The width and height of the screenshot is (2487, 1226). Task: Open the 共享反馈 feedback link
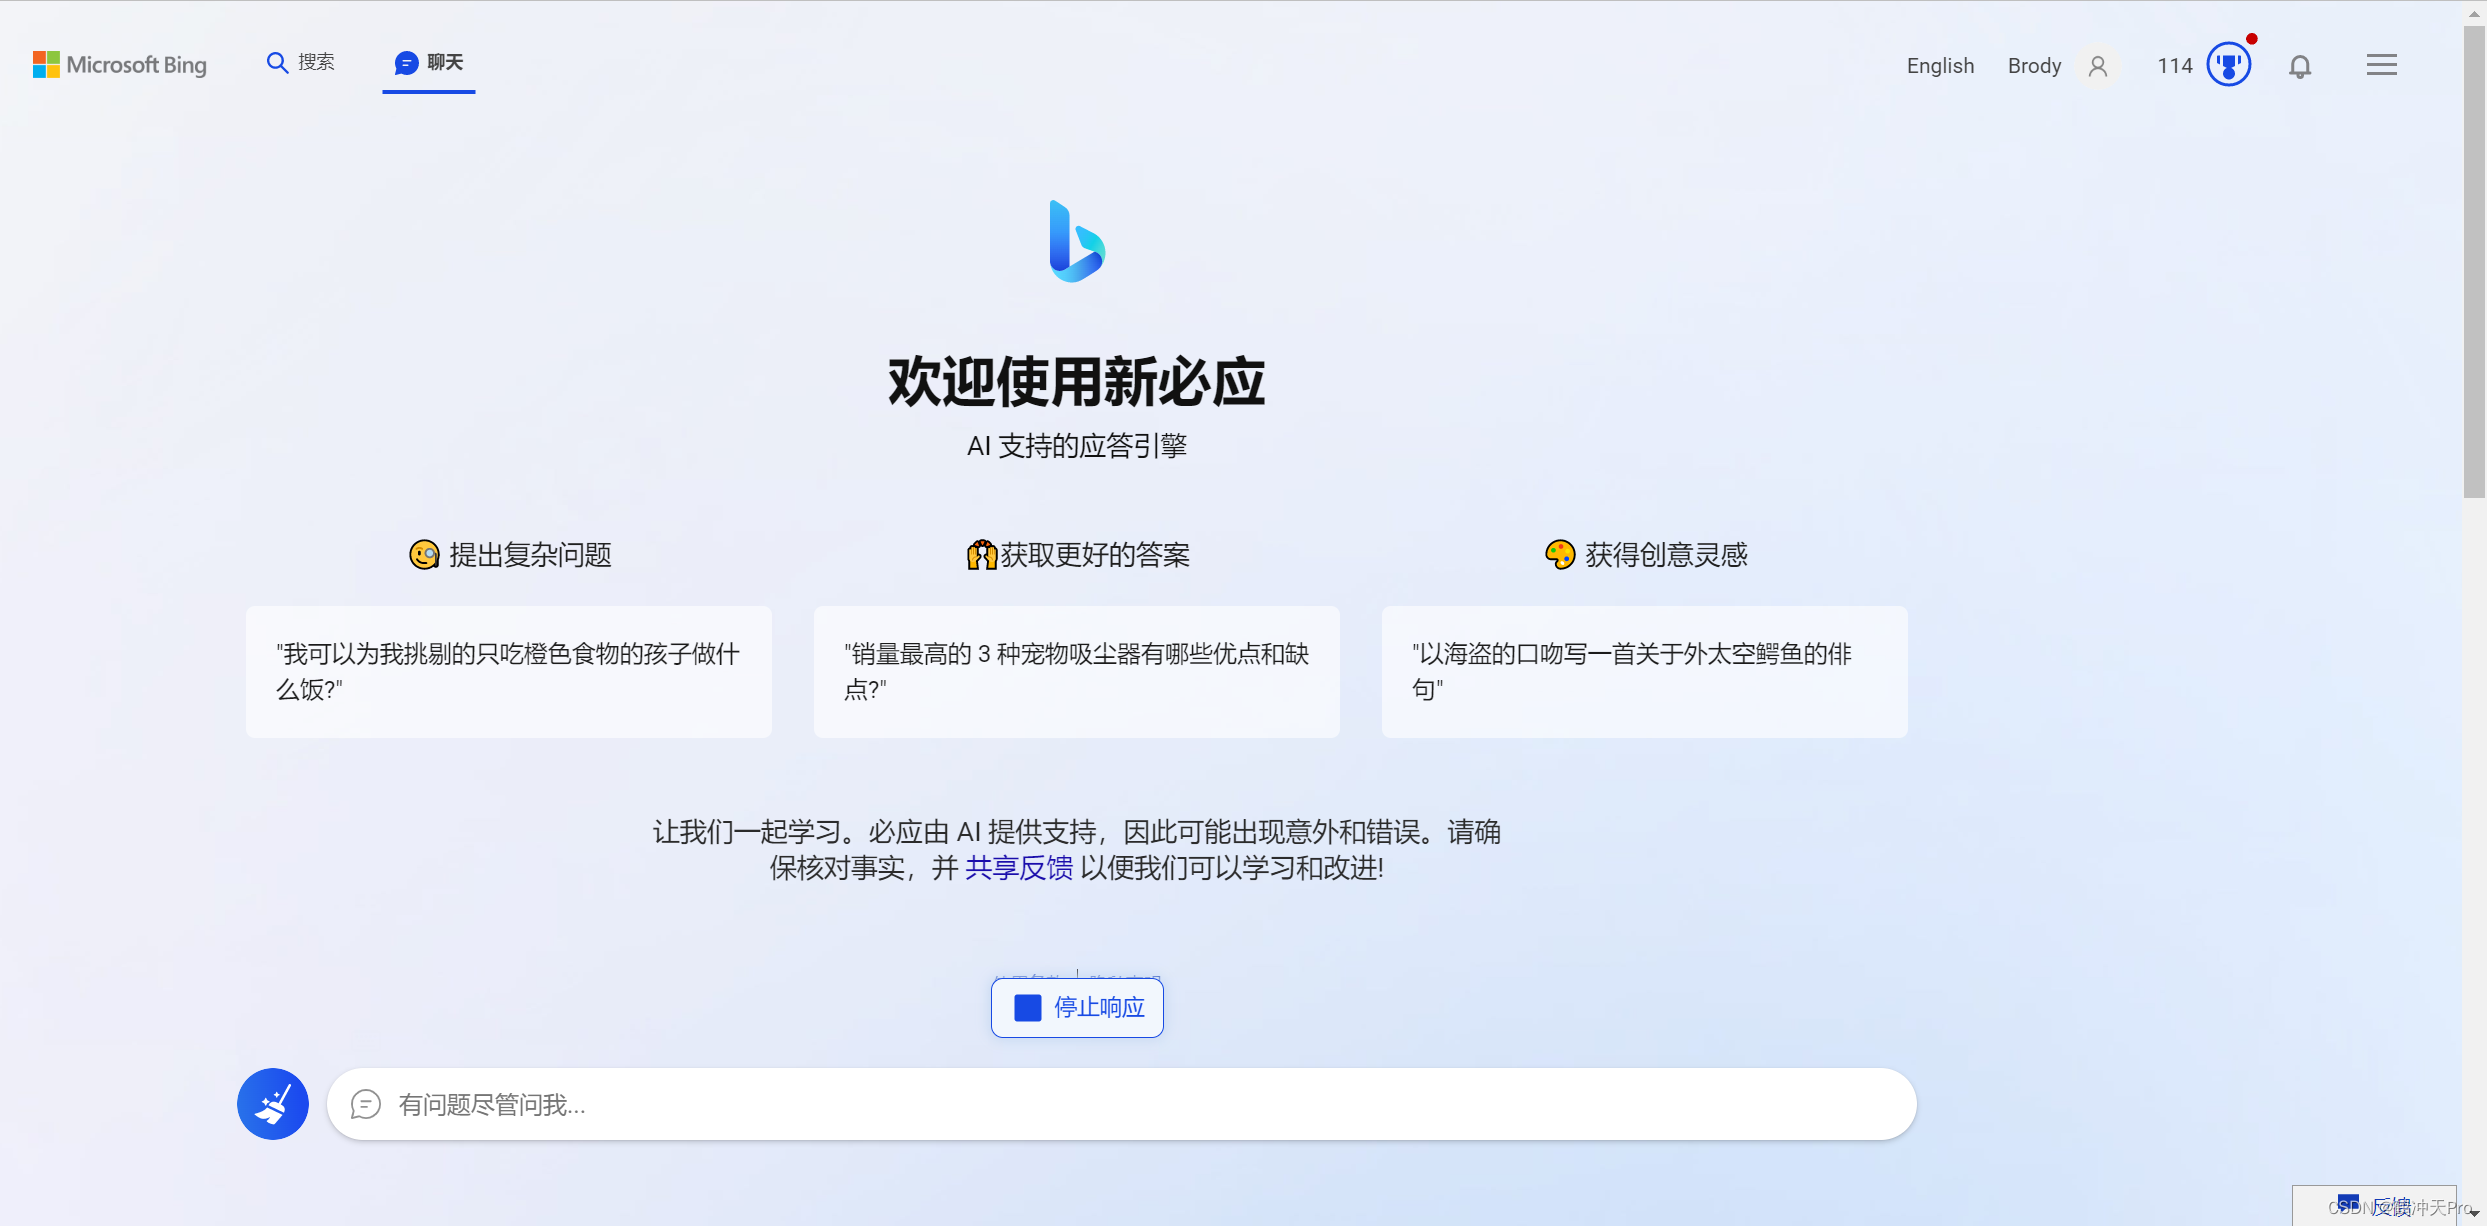click(1018, 868)
